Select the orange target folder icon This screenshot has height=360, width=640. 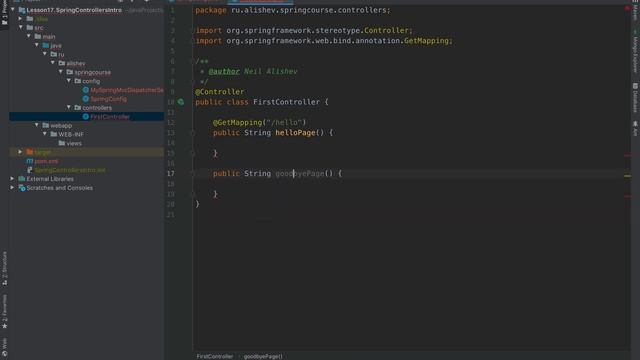[30, 152]
